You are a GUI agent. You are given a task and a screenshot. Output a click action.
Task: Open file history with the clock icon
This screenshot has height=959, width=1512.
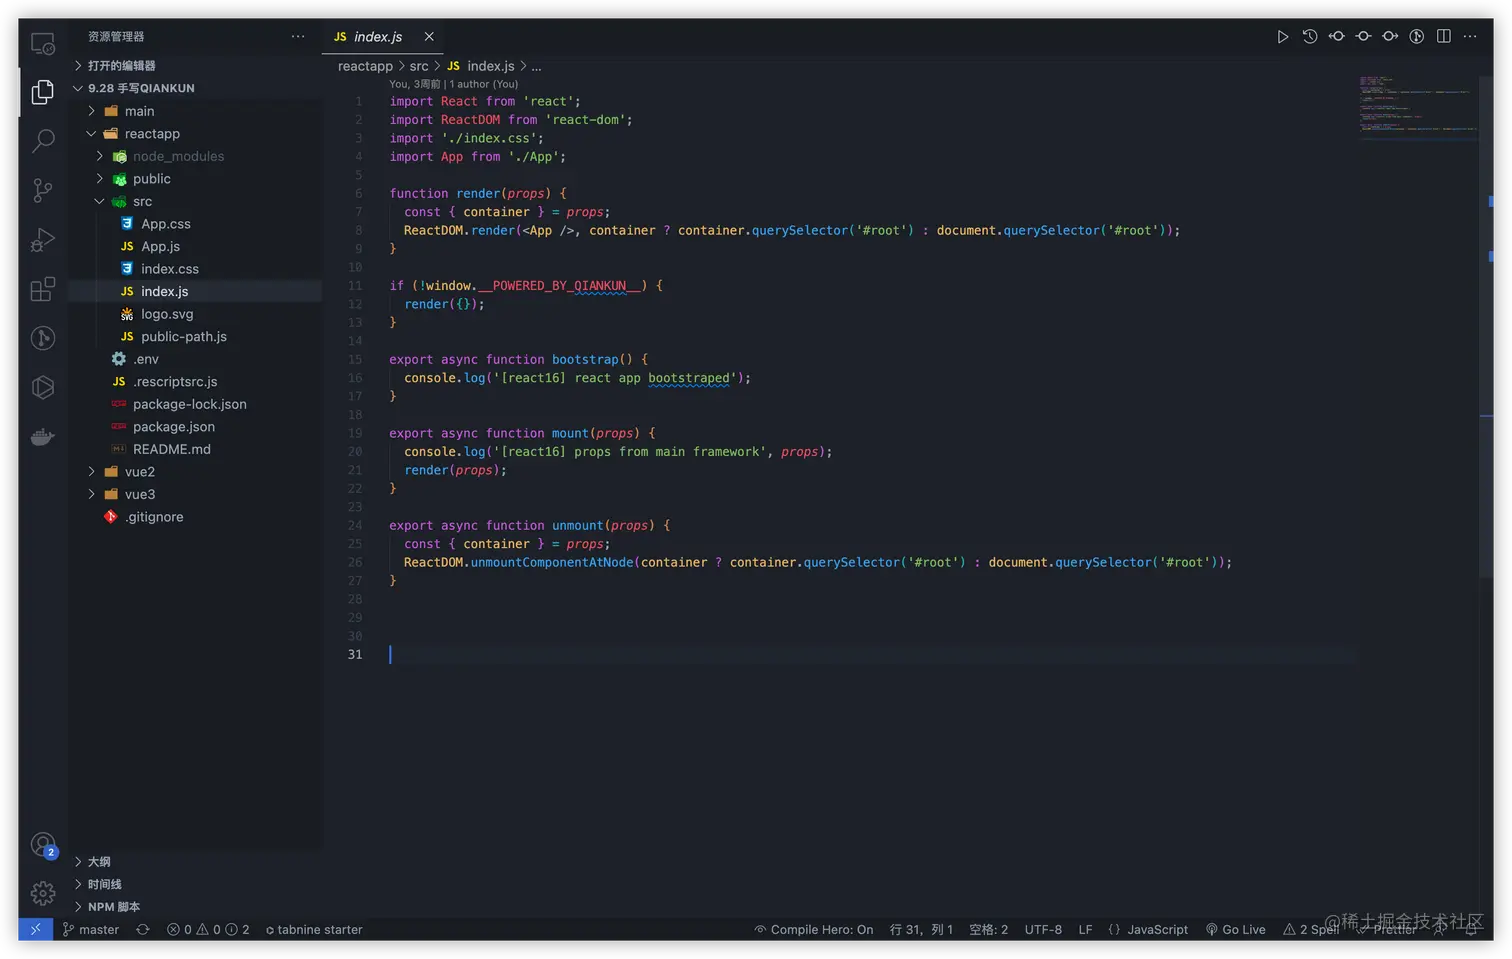[1310, 37]
